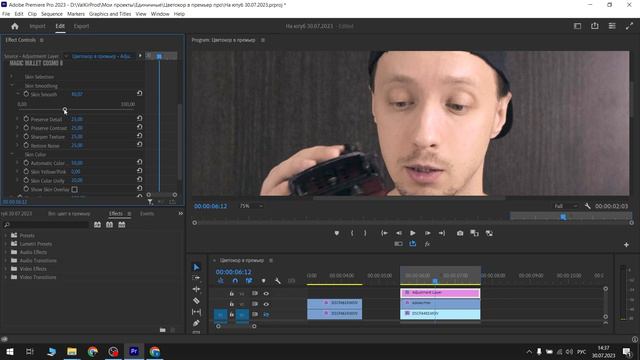The width and height of the screenshot is (640, 360).
Task: Click the Effects panel search field
Action: point(46,224)
